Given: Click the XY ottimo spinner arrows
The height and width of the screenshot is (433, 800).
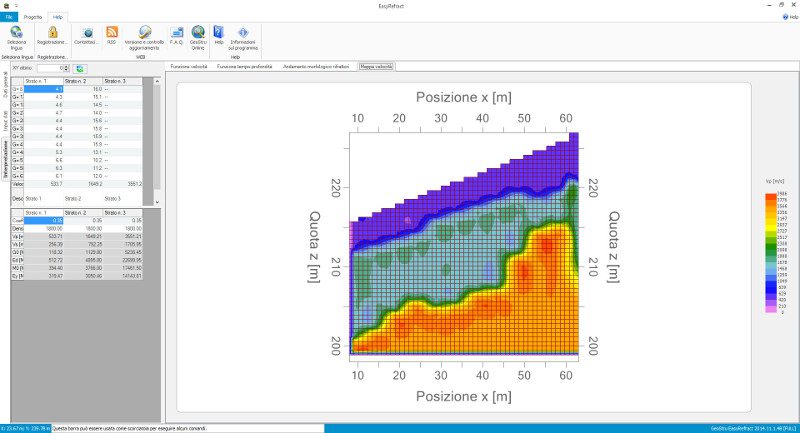Looking at the screenshot, I should click(x=68, y=68).
